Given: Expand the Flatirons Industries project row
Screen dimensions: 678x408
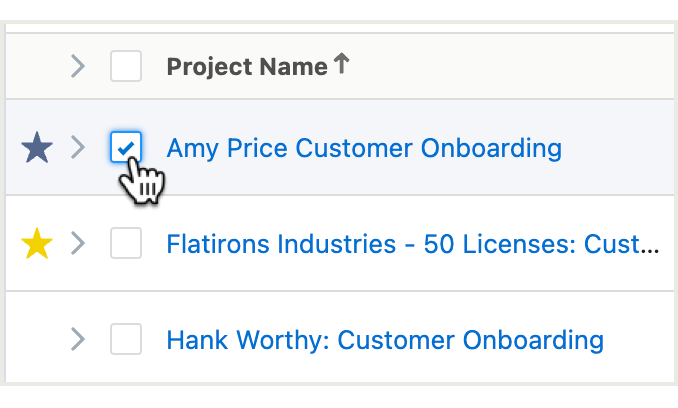Looking at the screenshot, I should click(78, 243).
